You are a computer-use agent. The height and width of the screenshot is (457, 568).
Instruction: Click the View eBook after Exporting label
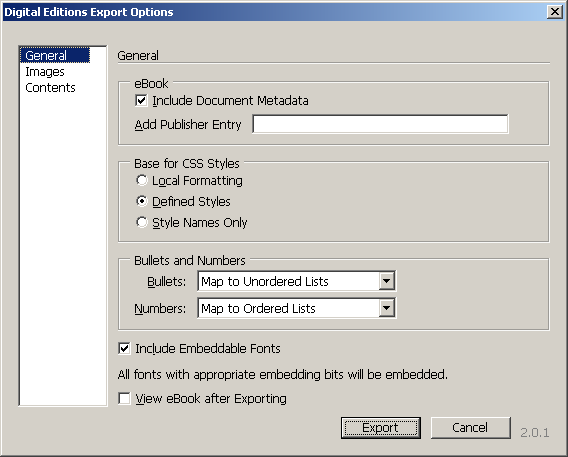(x=211, y=398)
